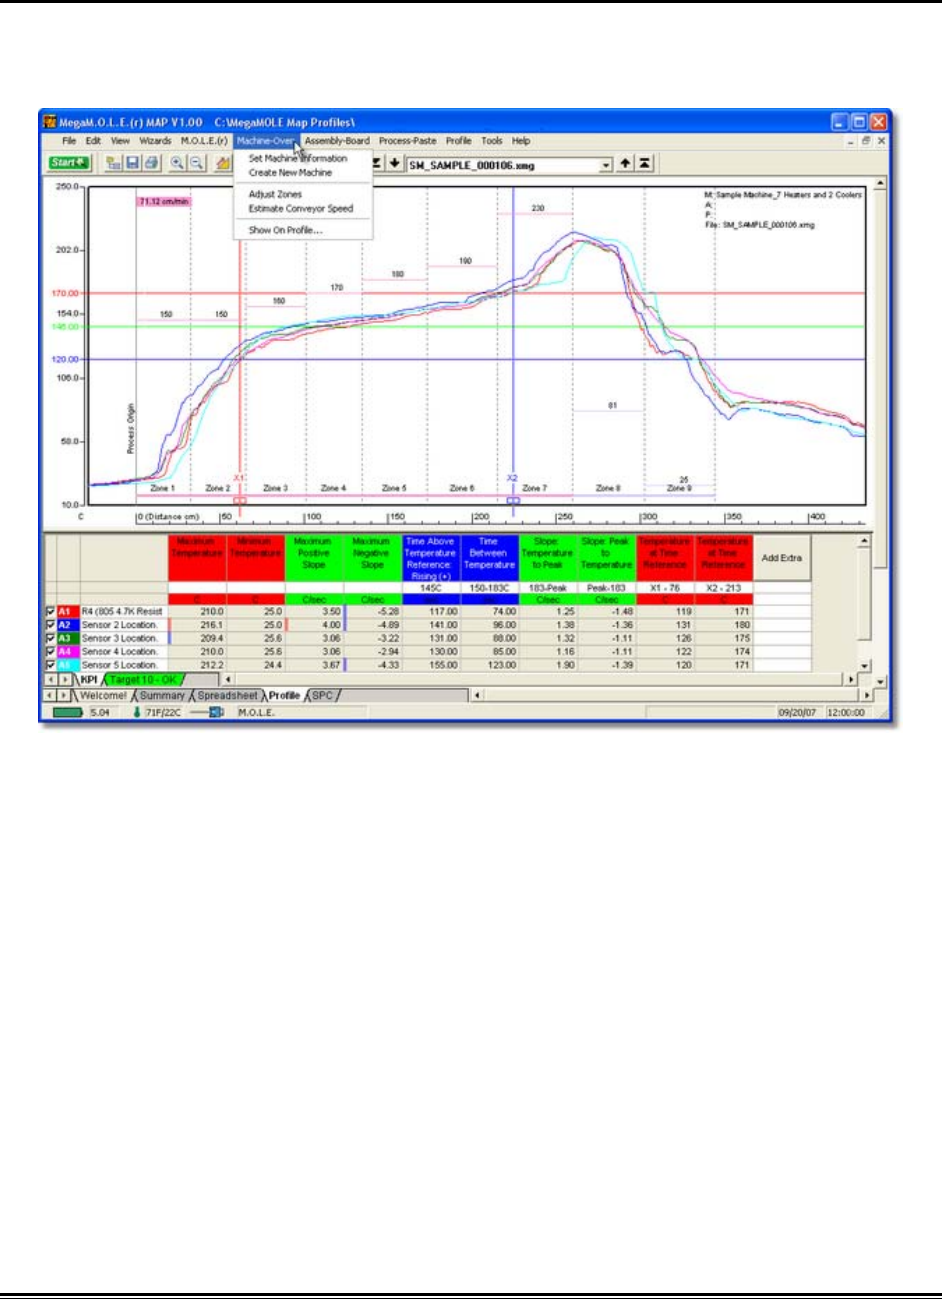Switch to the Spreadsheet tab
The height and width of the screenshot is (1299, 942).
click(227, 695)
